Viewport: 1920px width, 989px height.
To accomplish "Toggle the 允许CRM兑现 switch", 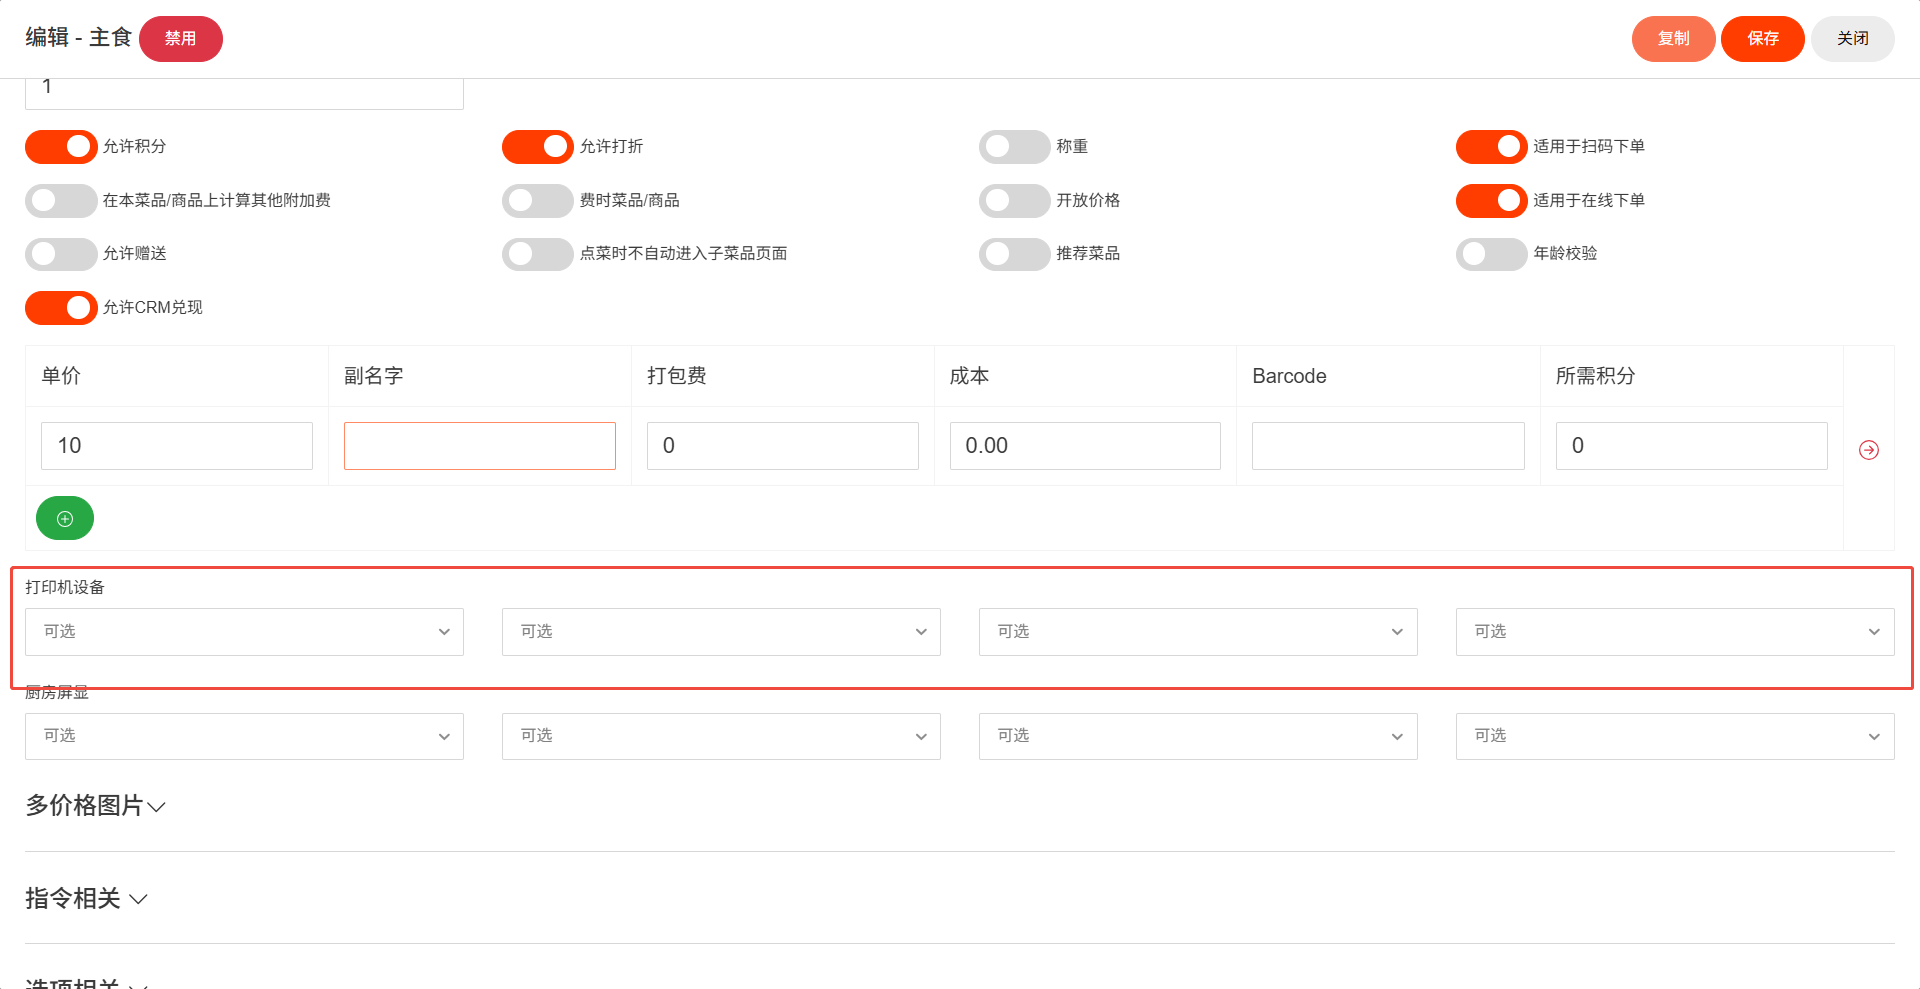I will click(x=61, y=308).
